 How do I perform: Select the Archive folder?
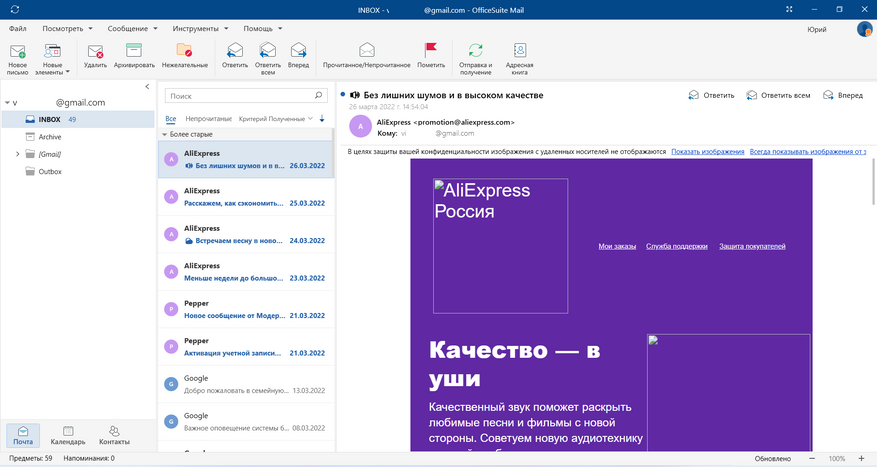point(78,136)
